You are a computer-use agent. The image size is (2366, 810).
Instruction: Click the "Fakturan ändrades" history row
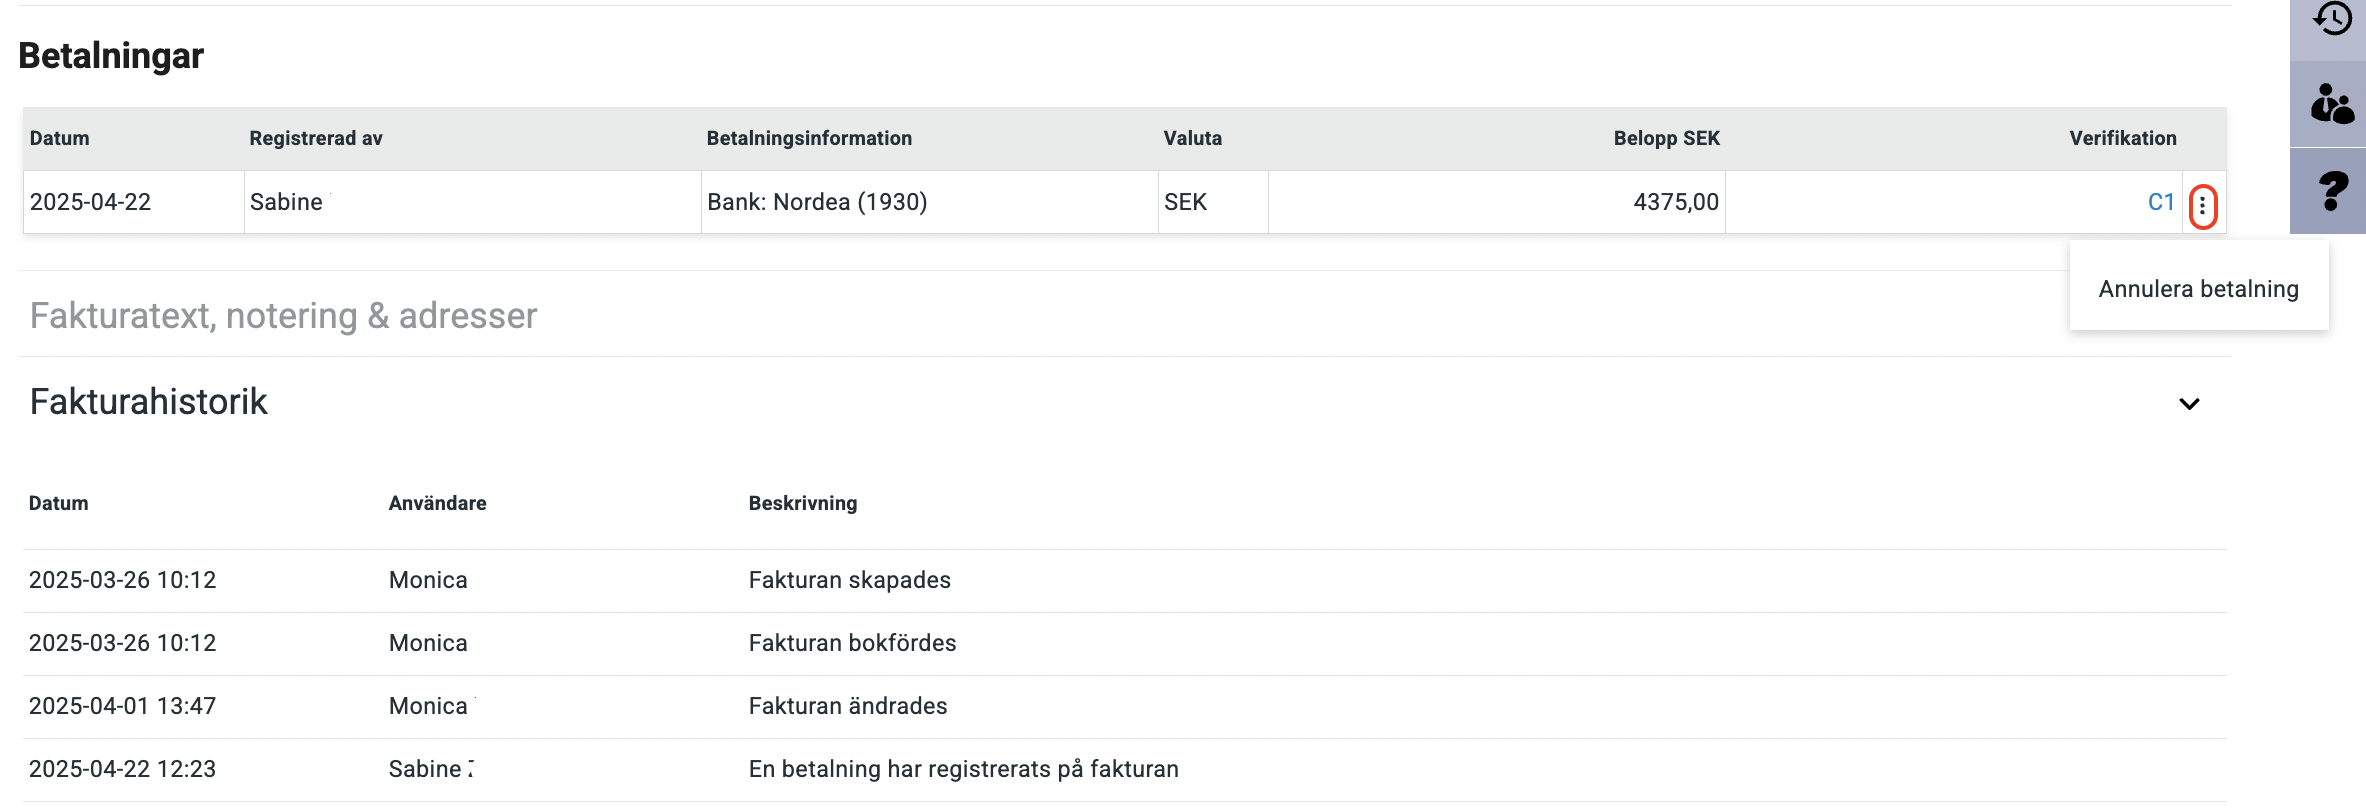click(x=847, y=705)
